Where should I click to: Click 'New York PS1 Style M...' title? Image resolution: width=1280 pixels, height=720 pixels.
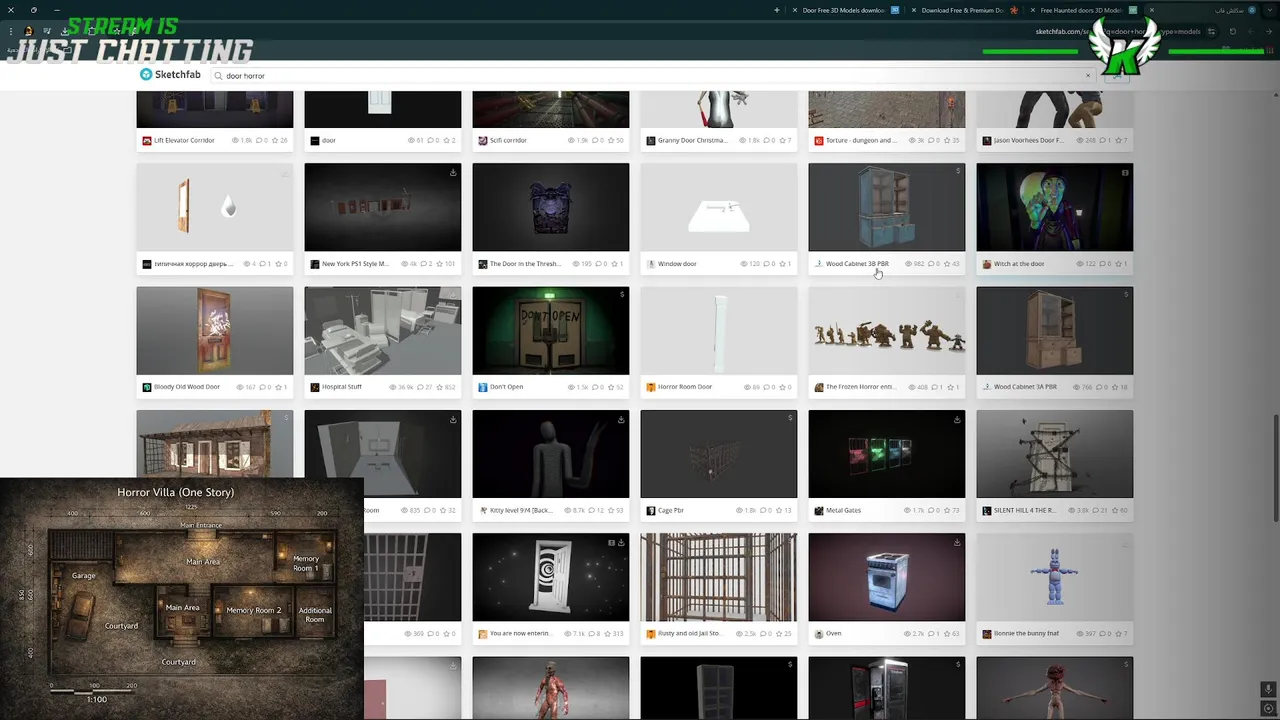(x=355, y=264)
